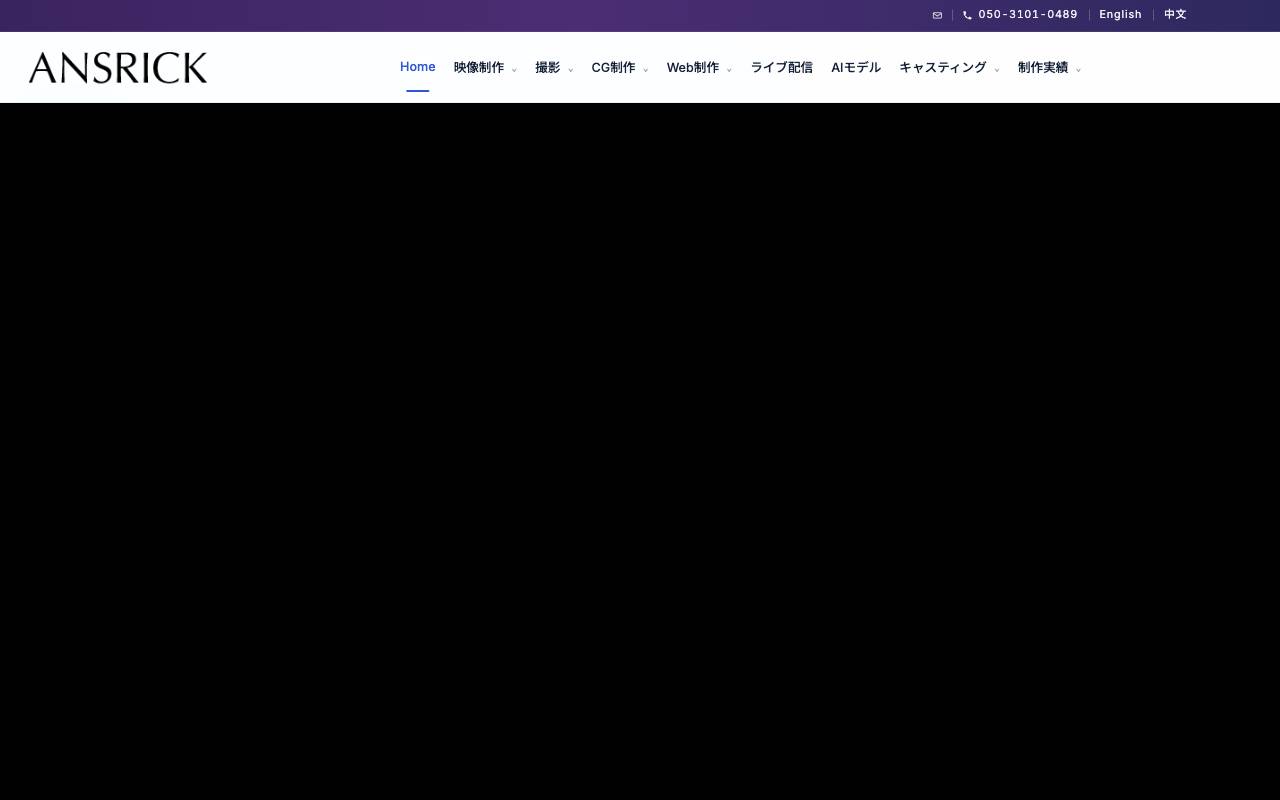1280x800 pixels.
Task: Open the 映像制作 menu
Action: coord(479,68)
